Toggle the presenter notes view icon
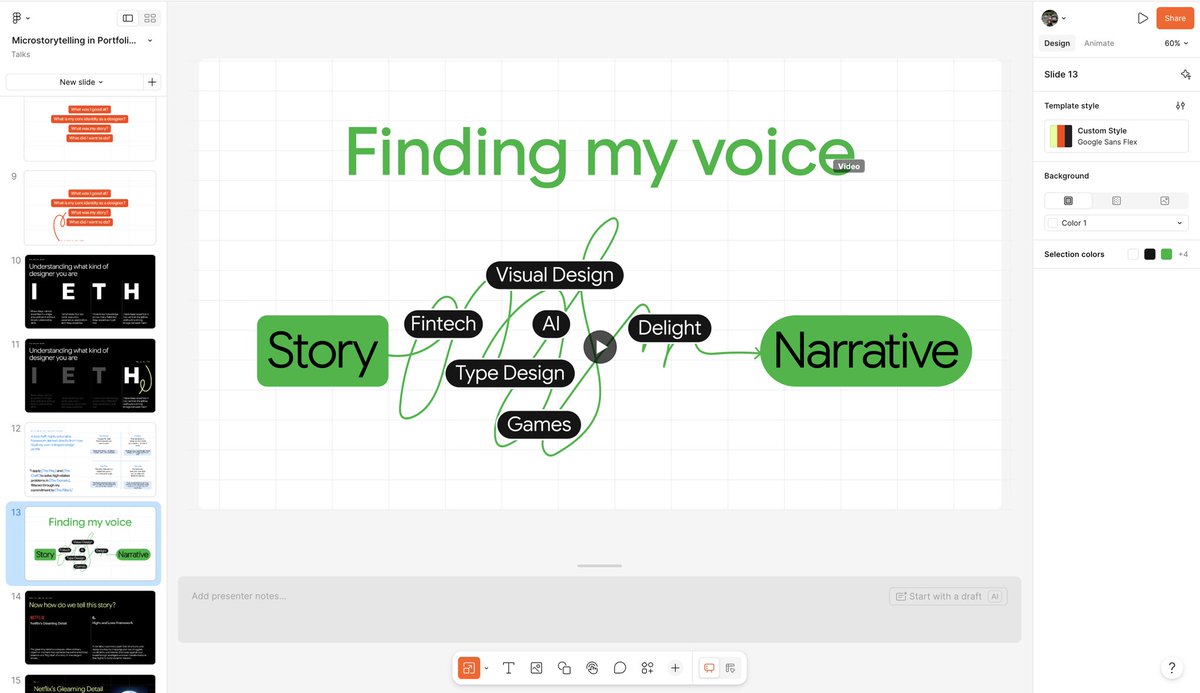Image resolution: width=1200 pixels, height=693 pixels. pos(709,668)
